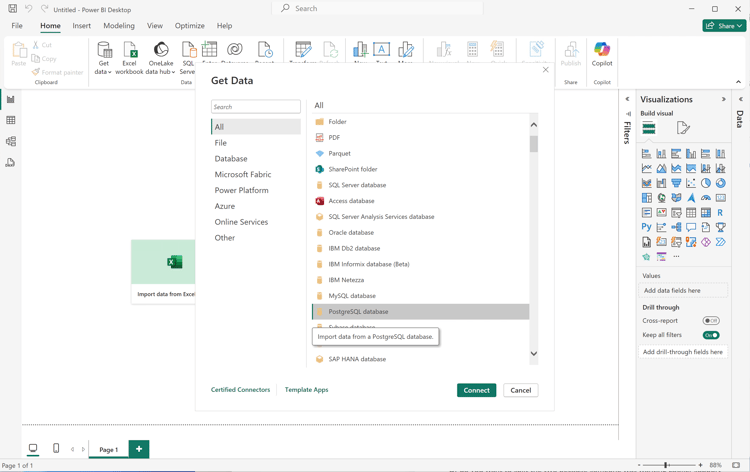750x472 pixels.
Task: Open Copilot from the ribbon
Action: coord(602,54)
